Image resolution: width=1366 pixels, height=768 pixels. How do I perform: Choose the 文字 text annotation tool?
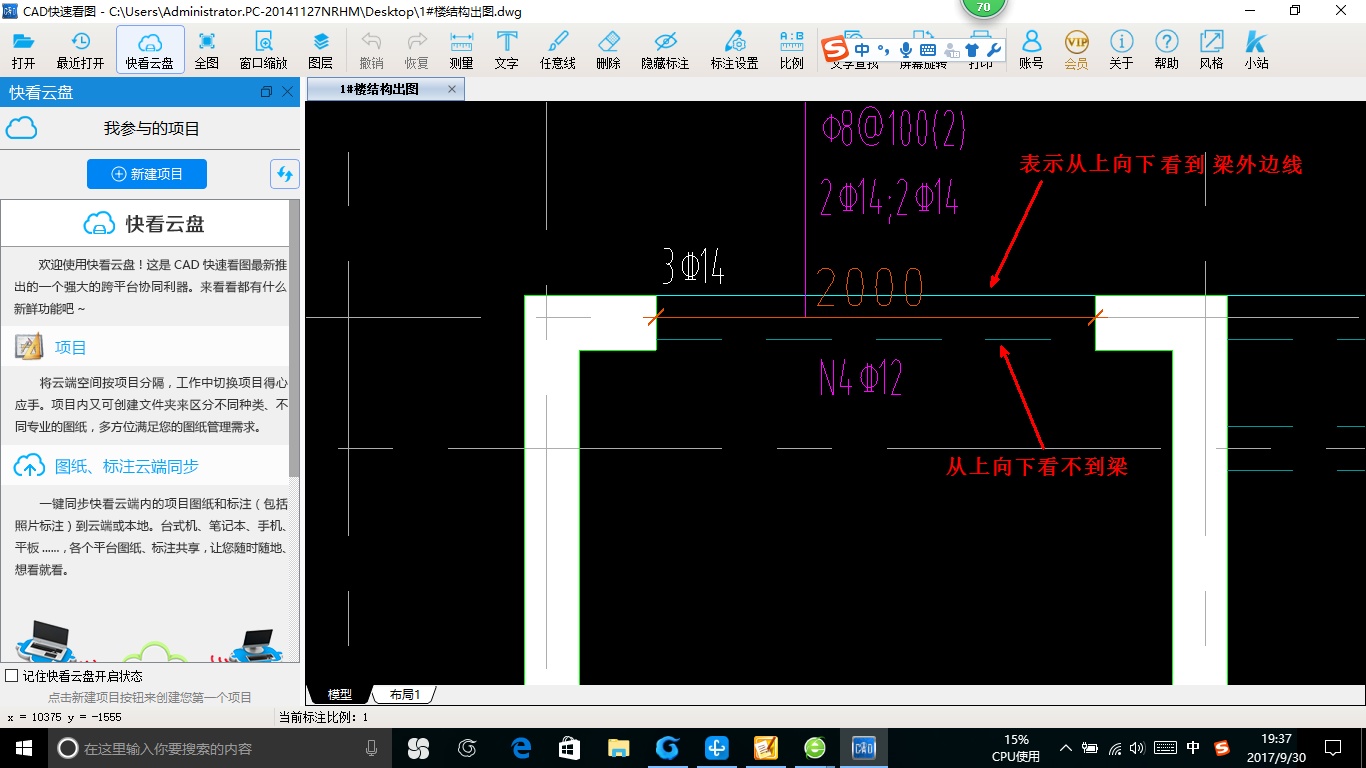[x=507, y=50]
